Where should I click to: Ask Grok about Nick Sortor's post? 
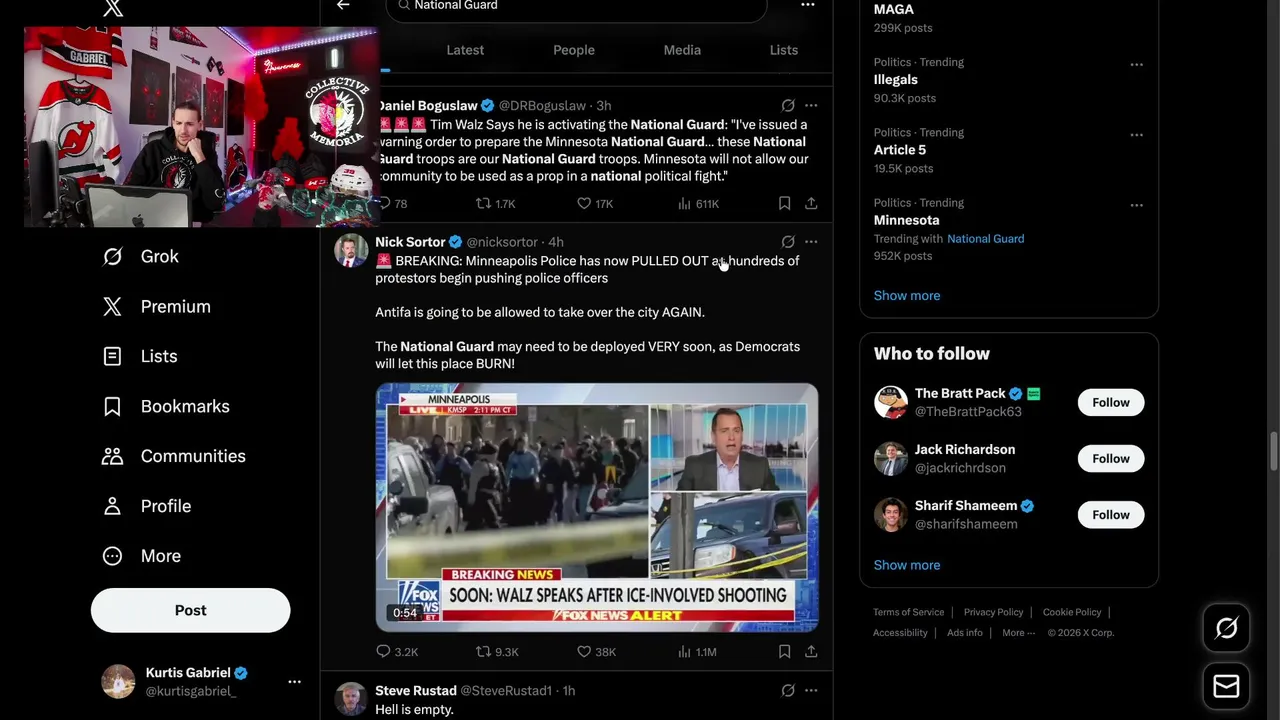pyautogui.click(x=788, y=242)
